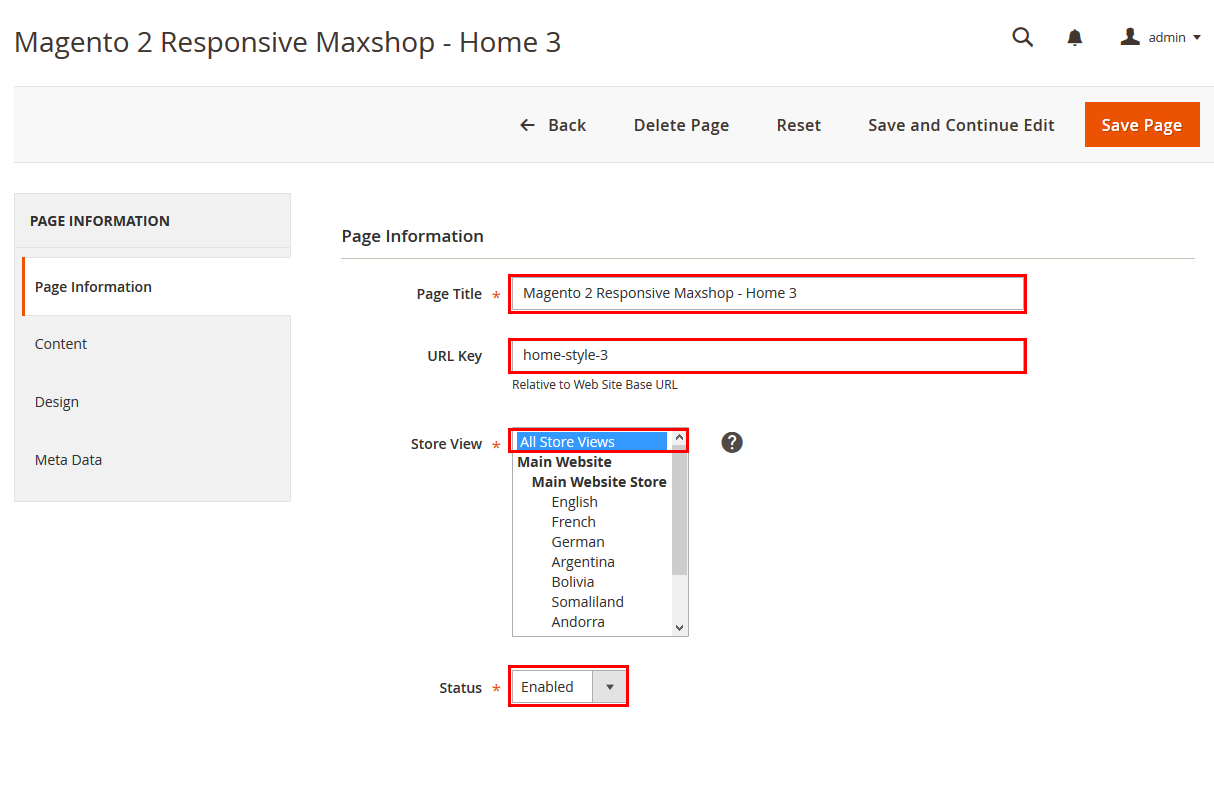
Task: Pick Argentina from the Store View list
Action: (583, 562)
